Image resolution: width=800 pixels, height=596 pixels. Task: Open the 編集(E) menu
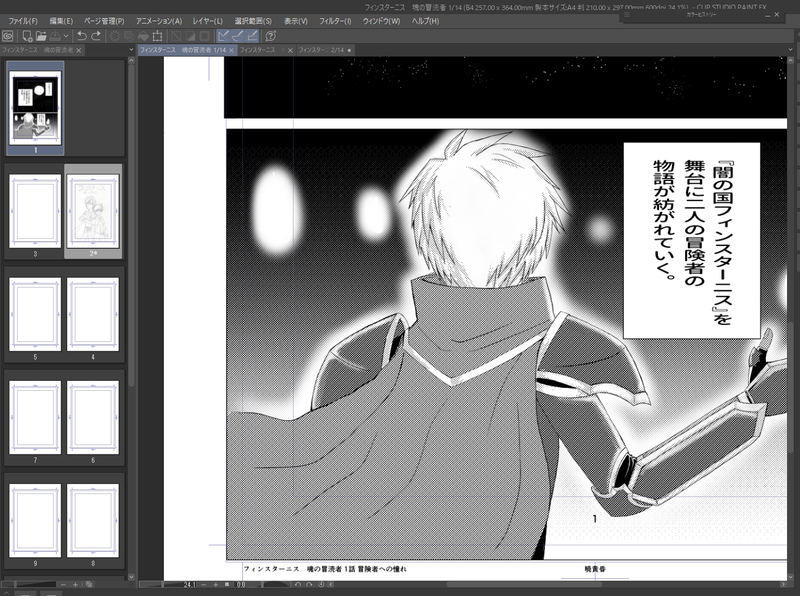[61, 21]
